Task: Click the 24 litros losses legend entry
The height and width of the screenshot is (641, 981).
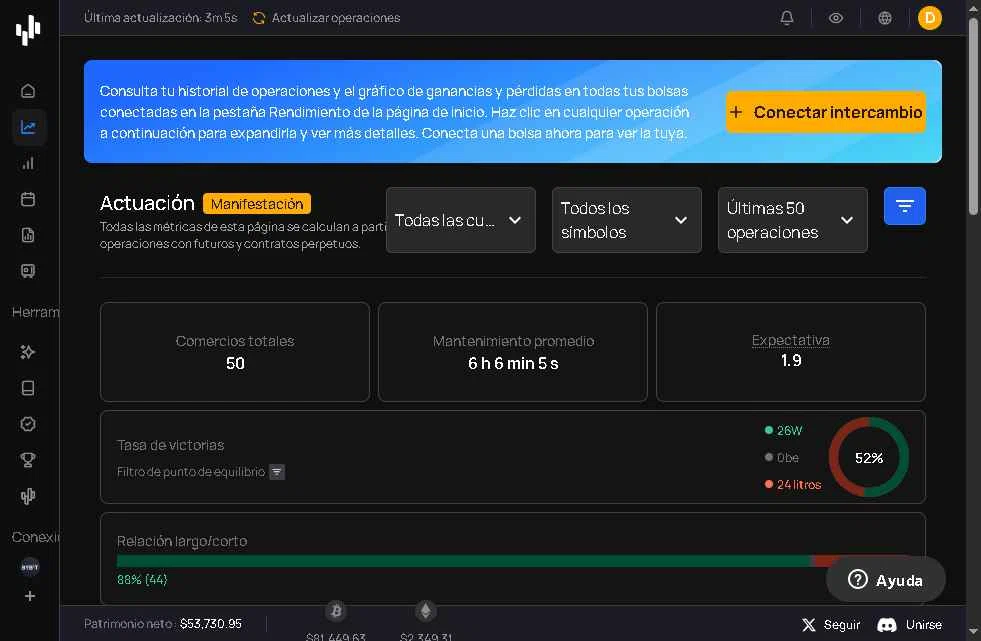Action: pos(793,485)
